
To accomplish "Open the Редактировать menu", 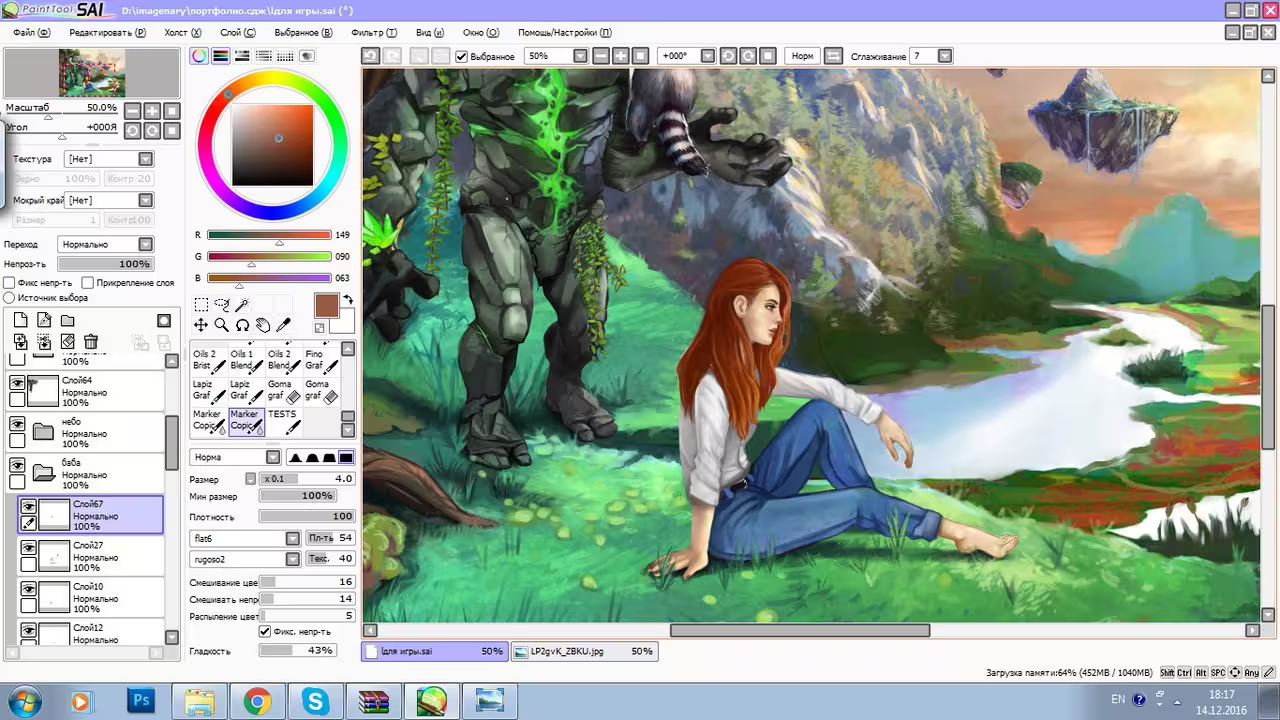I will (x=107, y=32).
